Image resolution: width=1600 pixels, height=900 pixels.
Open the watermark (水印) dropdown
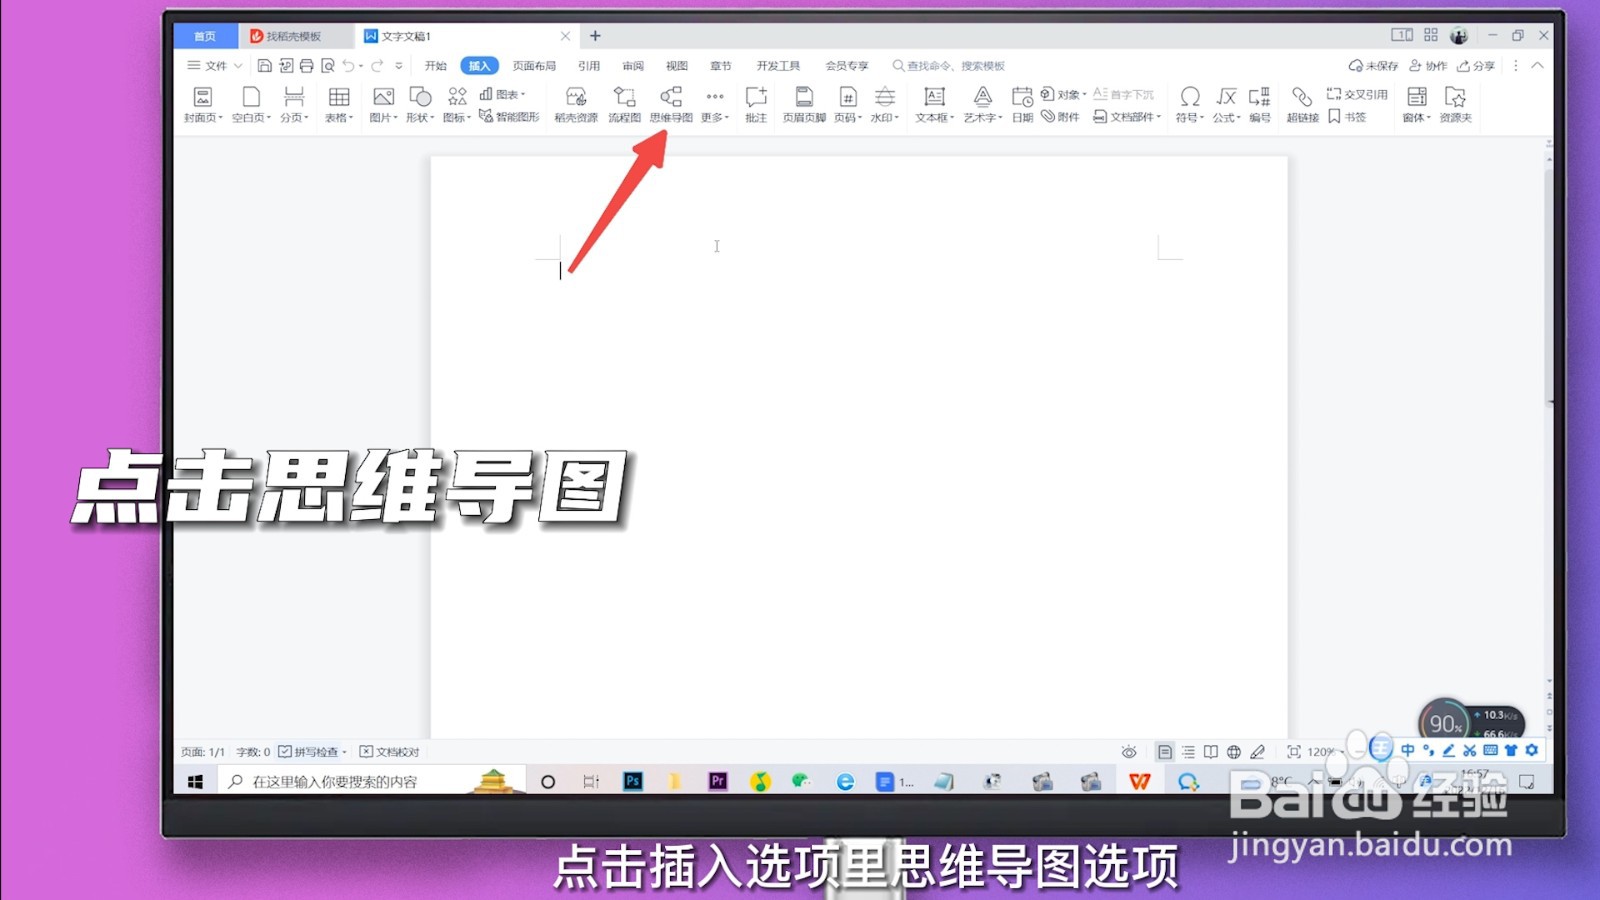point(885,104)
